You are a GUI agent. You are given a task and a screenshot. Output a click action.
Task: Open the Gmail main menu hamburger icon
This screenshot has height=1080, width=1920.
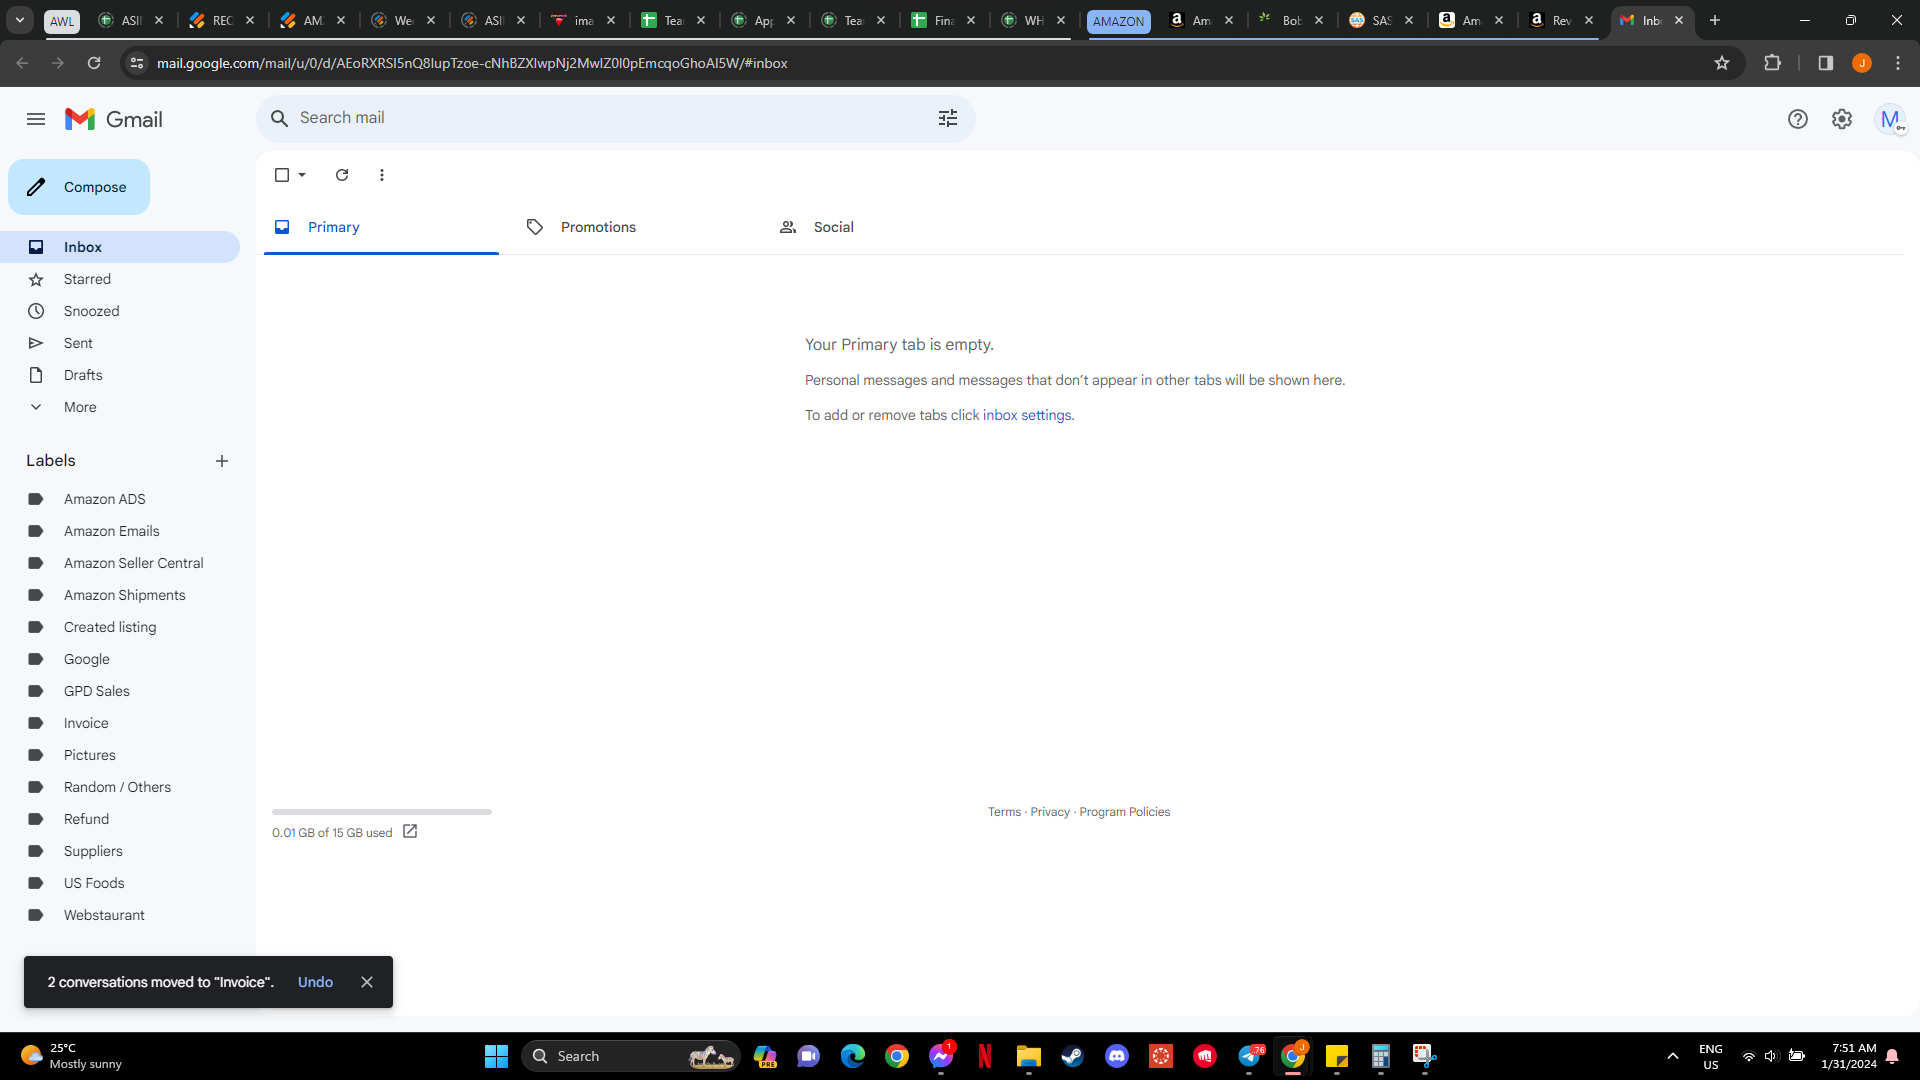pyautogui.click(x=36, y=119)
